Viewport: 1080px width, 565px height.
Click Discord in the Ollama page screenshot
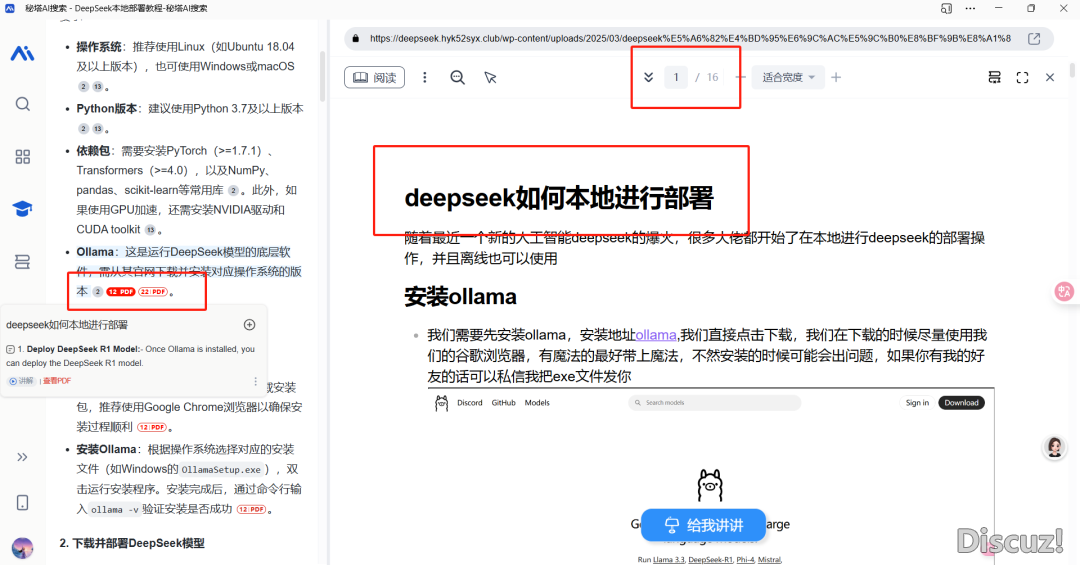click(x=470, y=402)
